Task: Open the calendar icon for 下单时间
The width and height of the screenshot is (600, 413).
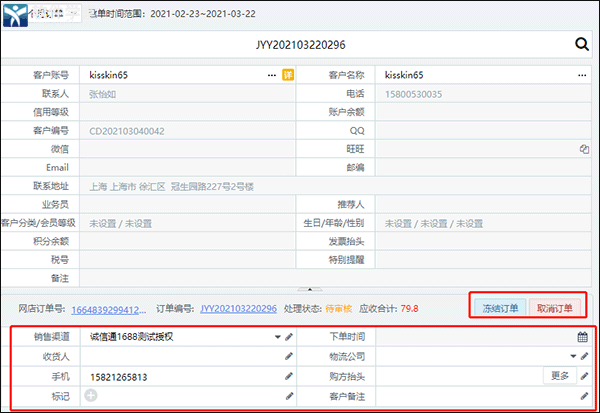Action: pos(582,337)
